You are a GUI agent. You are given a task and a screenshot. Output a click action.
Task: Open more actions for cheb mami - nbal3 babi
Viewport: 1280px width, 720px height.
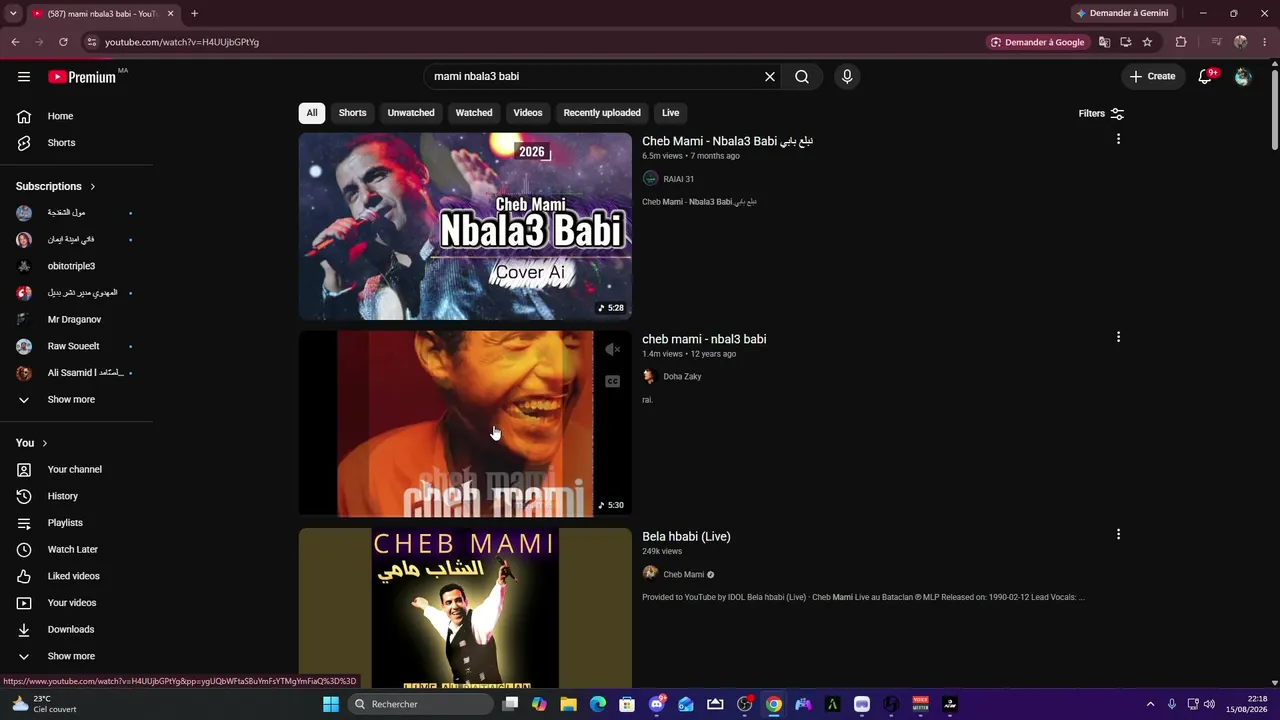pyautogui.click(x=1118, y=337)
